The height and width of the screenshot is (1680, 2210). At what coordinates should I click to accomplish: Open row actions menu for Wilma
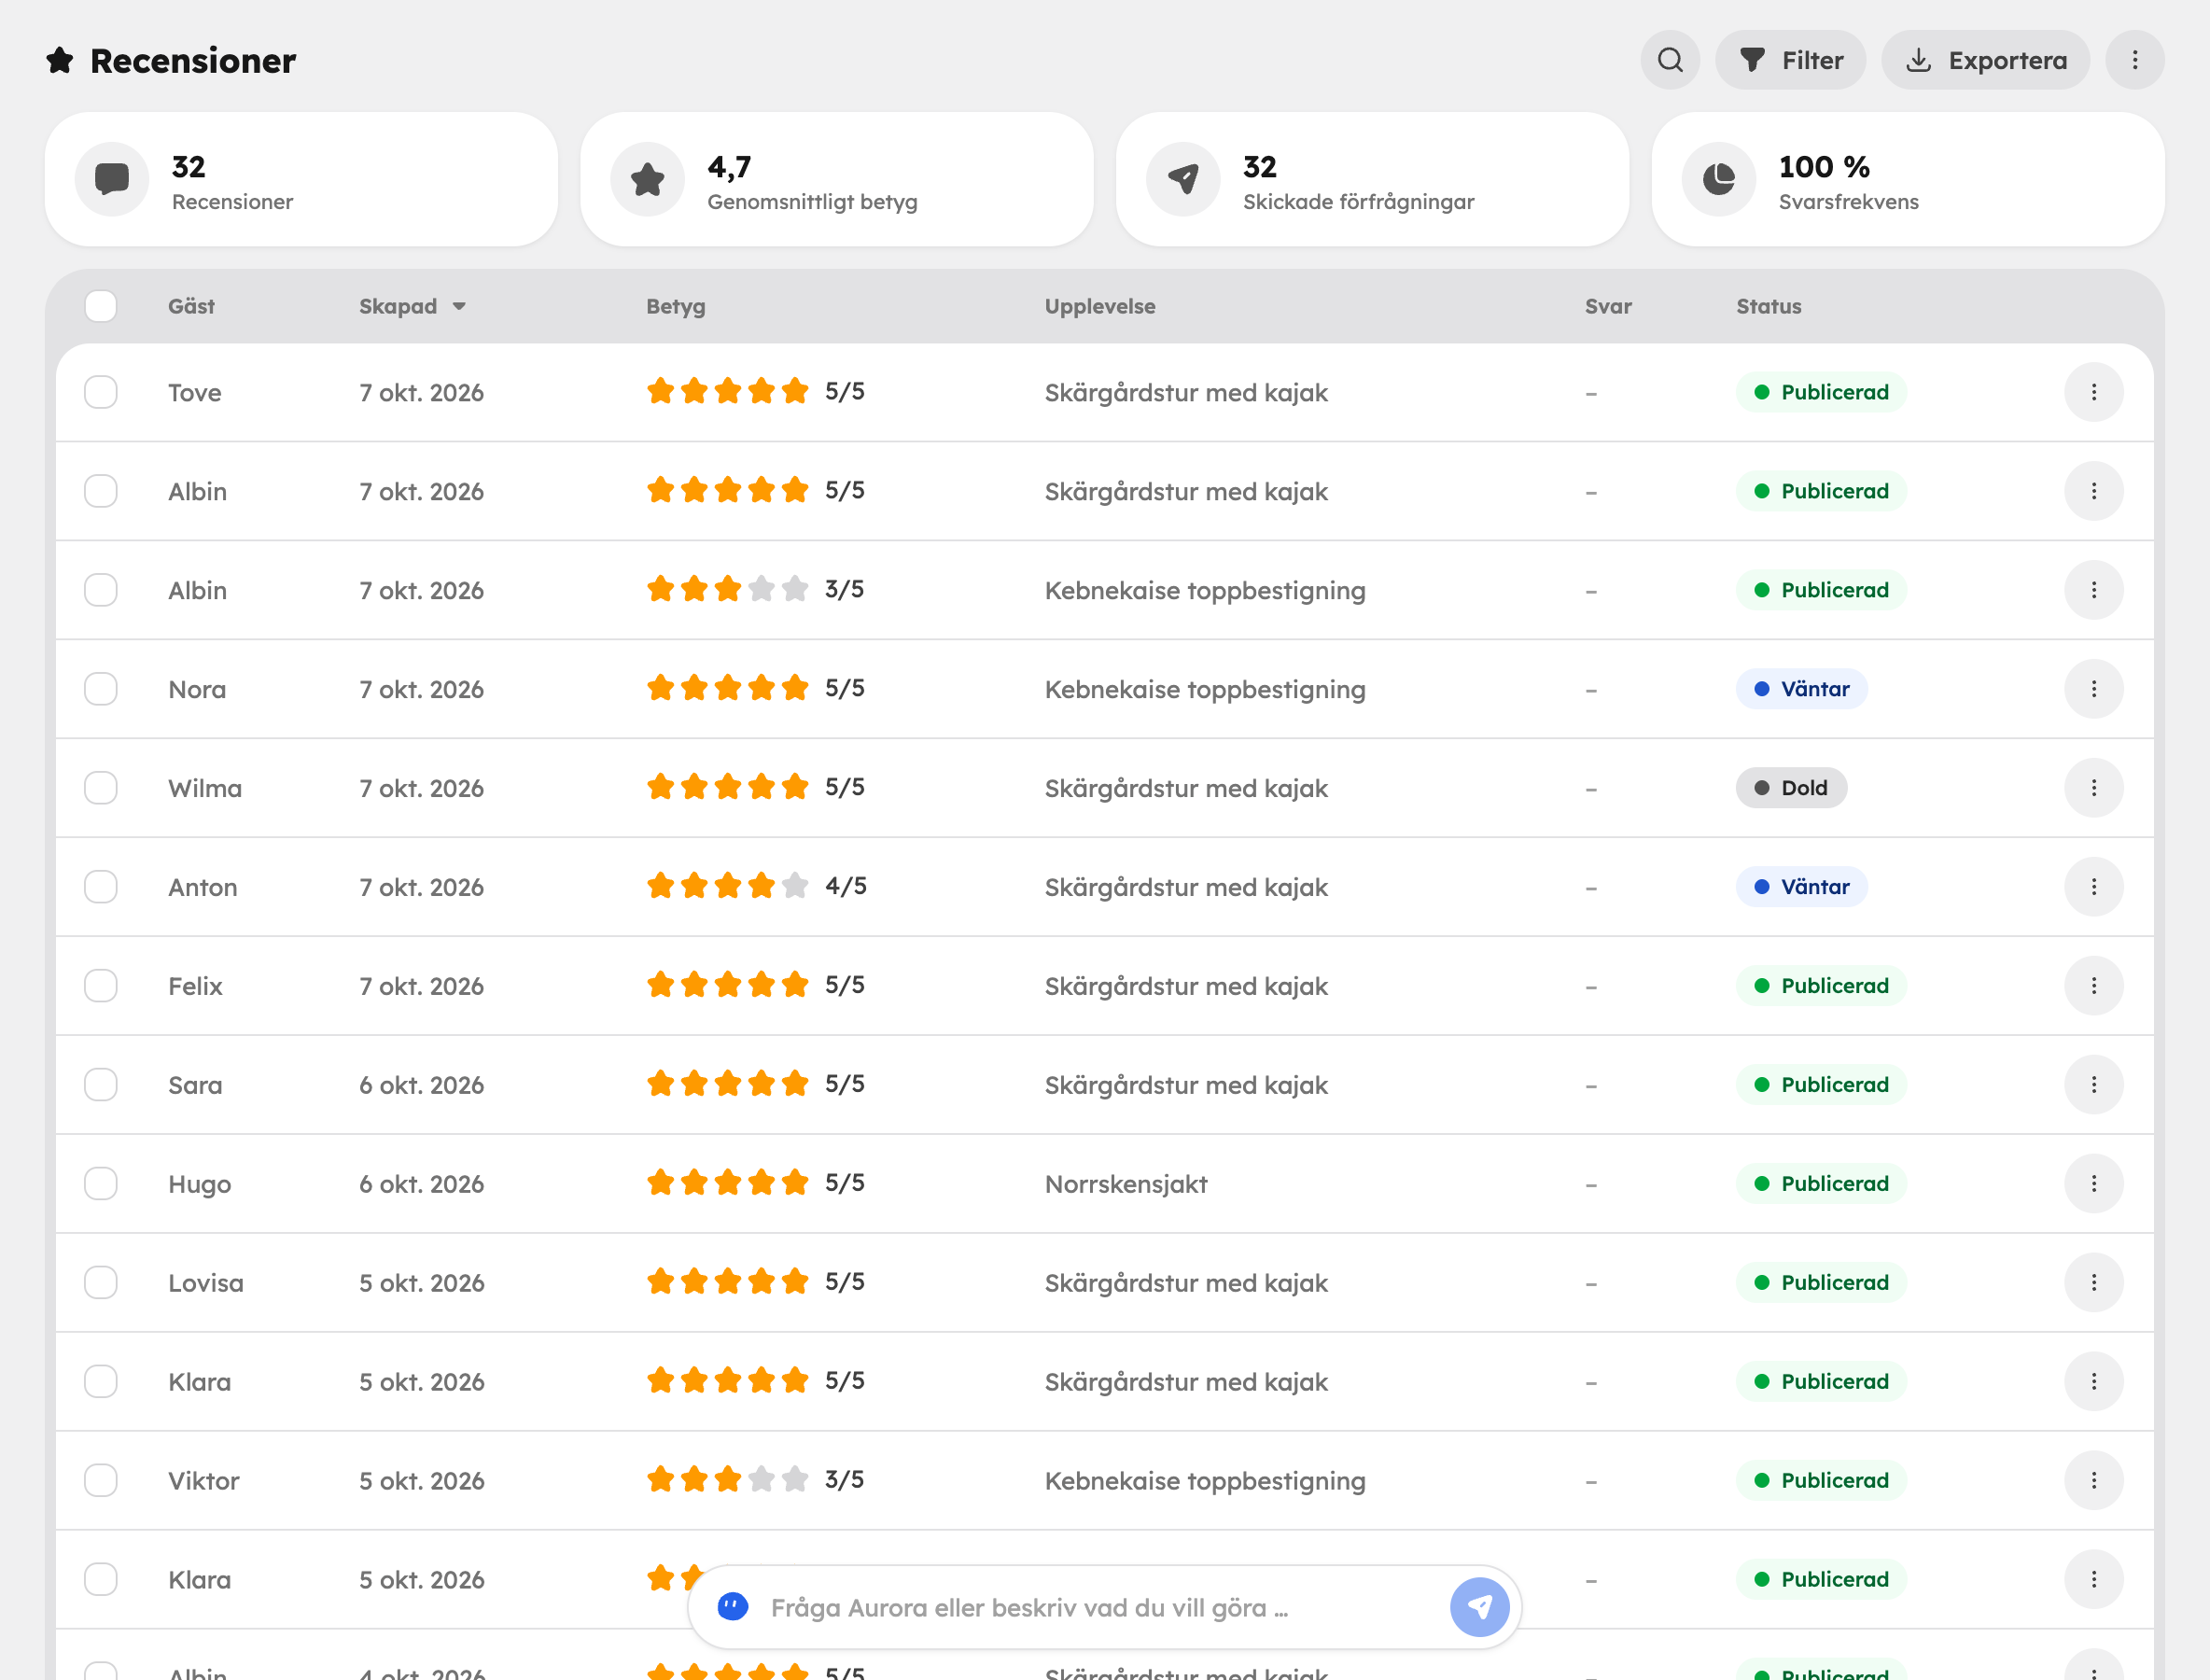2094,788
